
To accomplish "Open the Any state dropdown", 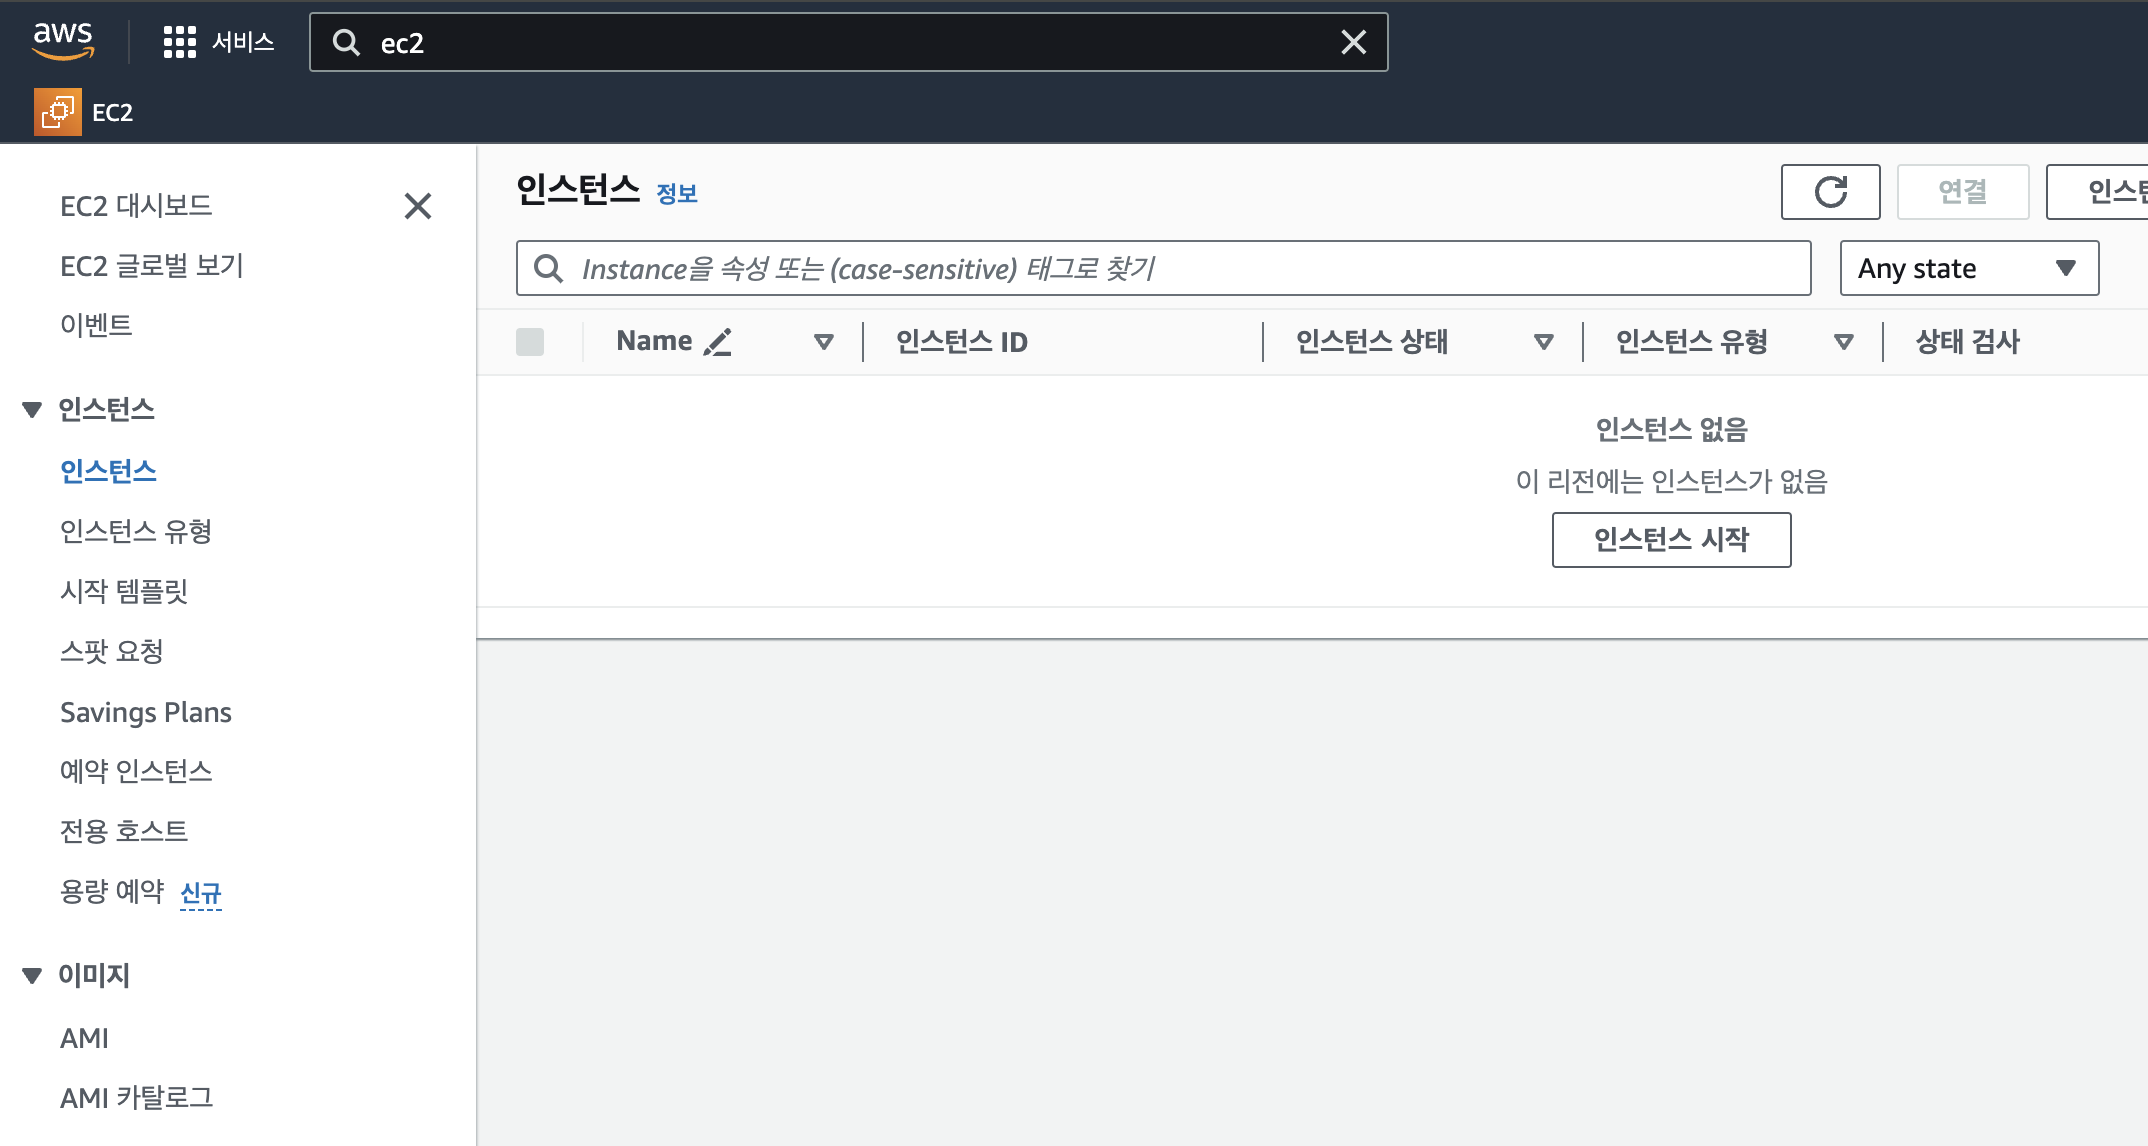I will click(1968, 268).
